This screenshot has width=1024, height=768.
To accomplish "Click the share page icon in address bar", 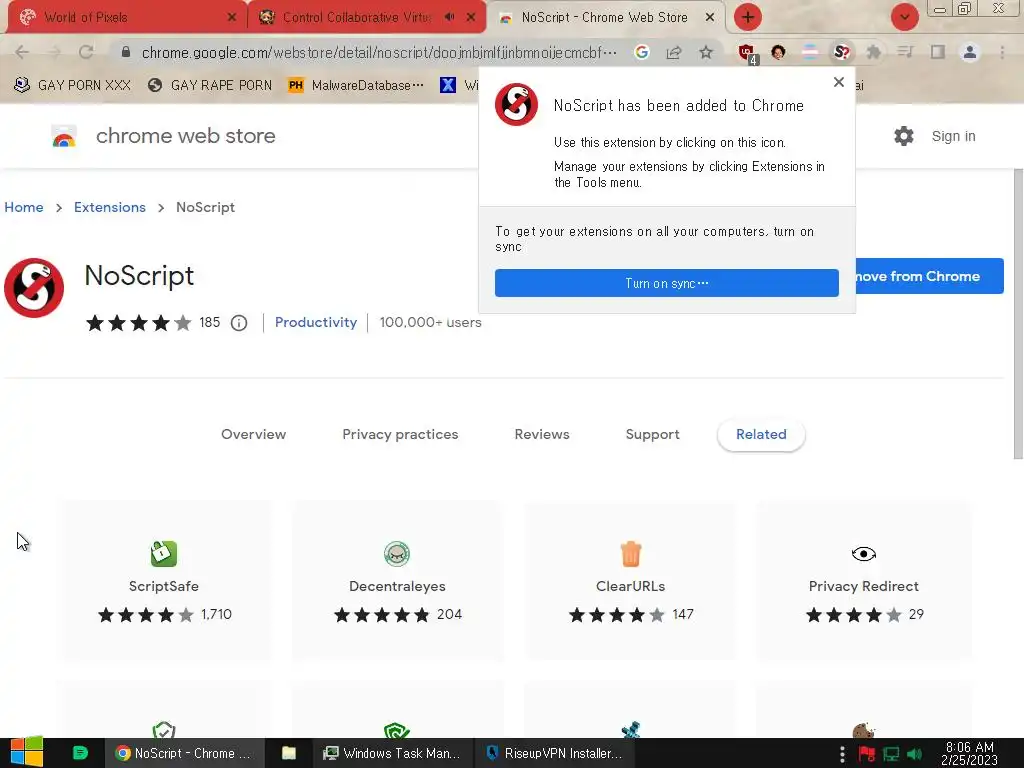I will [674, 52].
